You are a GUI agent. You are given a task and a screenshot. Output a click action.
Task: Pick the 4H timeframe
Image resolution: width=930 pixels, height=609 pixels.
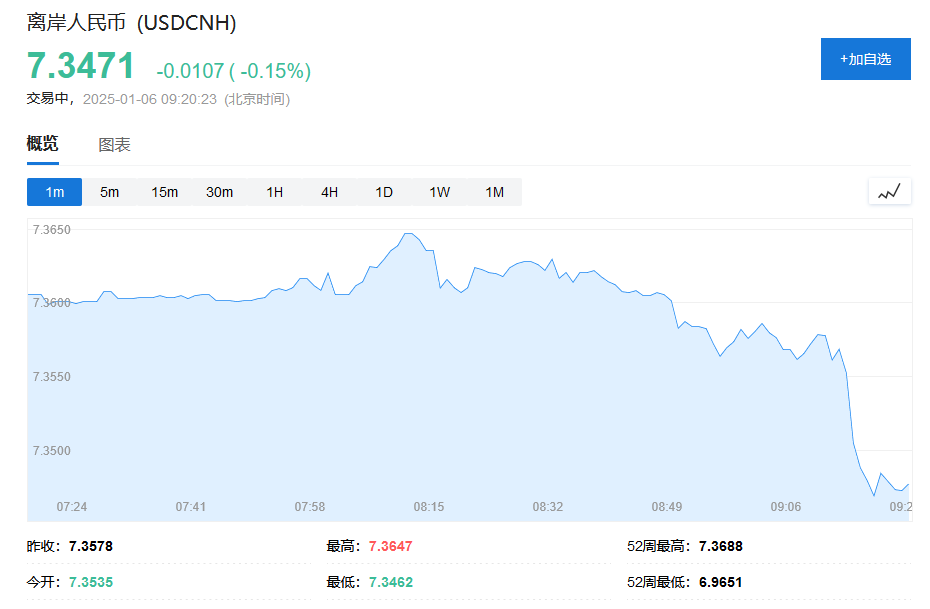(x=329, y=192)
